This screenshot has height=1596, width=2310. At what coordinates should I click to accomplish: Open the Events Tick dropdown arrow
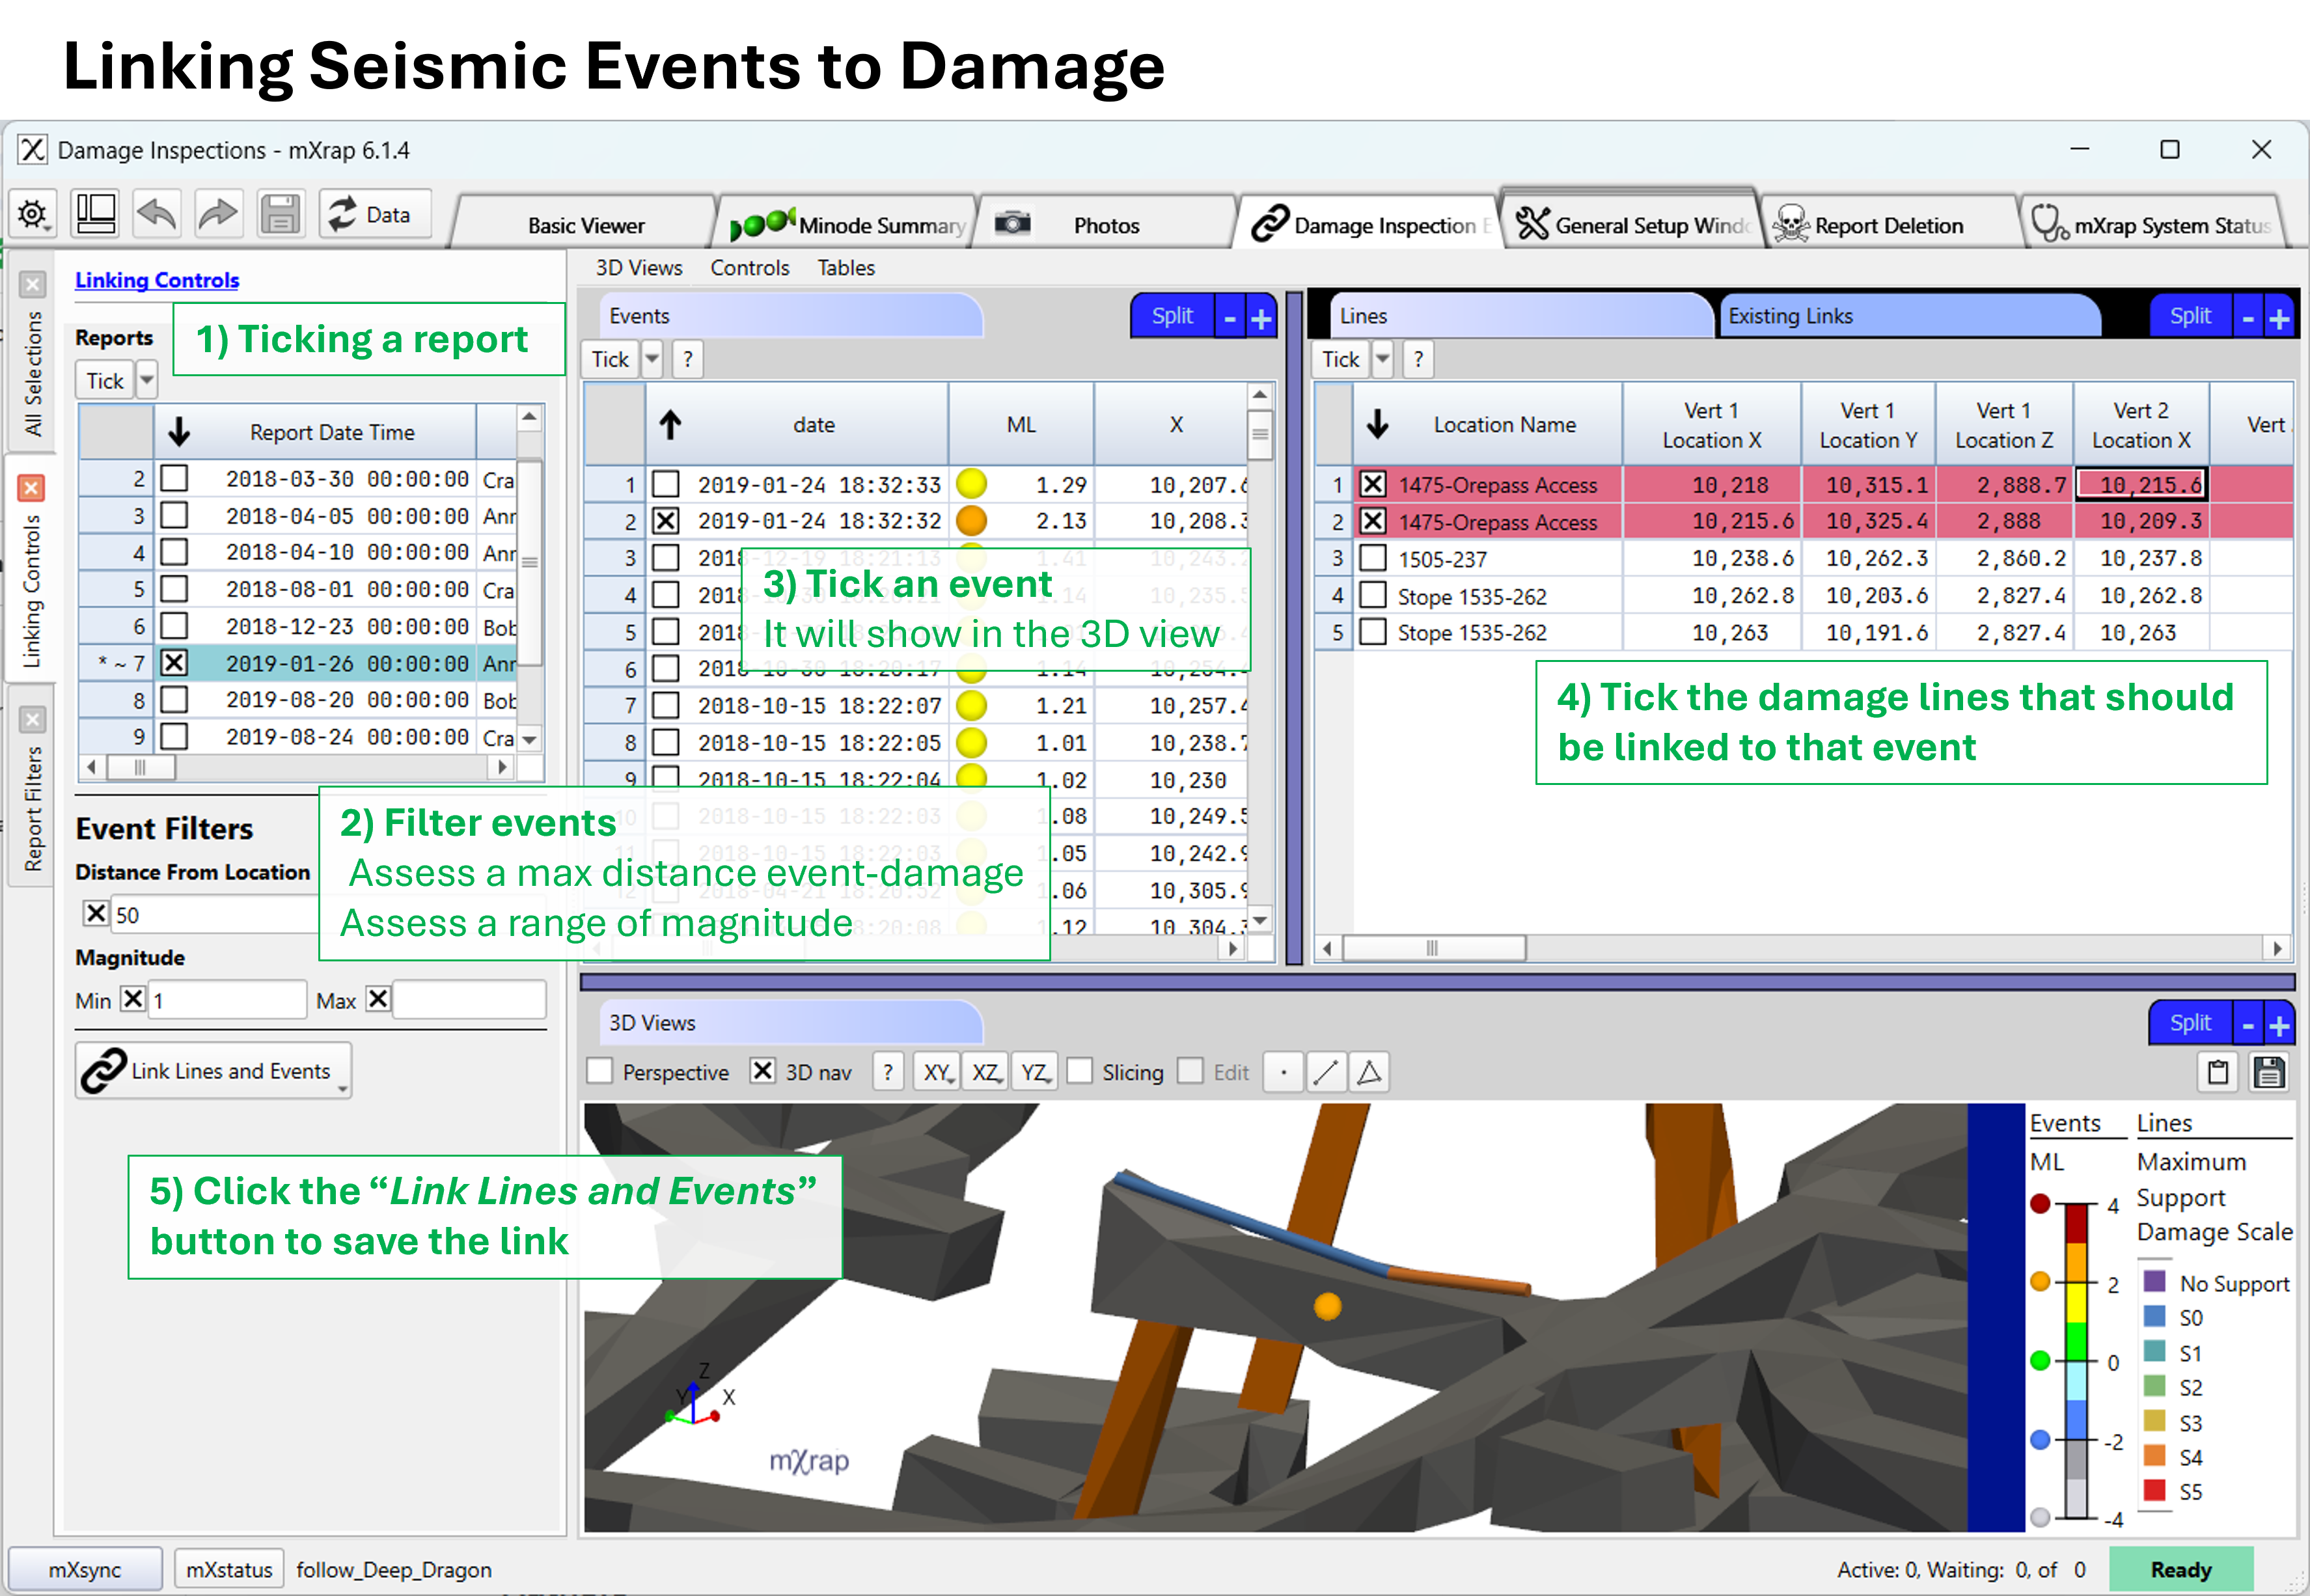tap(652, 359)
